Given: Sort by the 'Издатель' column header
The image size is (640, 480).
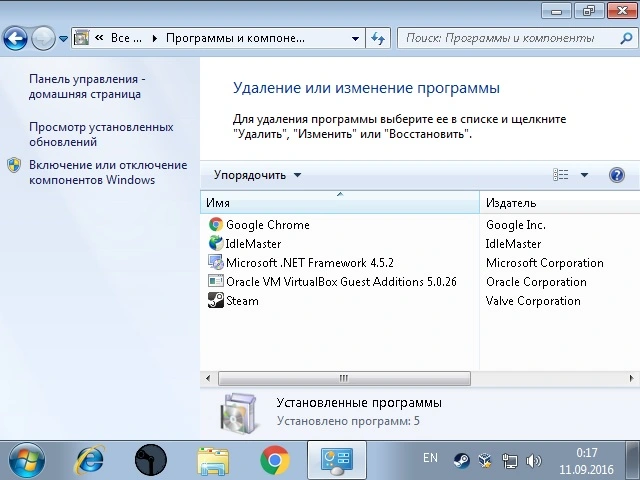Looking at the screenshot, I should click(560, 202).
